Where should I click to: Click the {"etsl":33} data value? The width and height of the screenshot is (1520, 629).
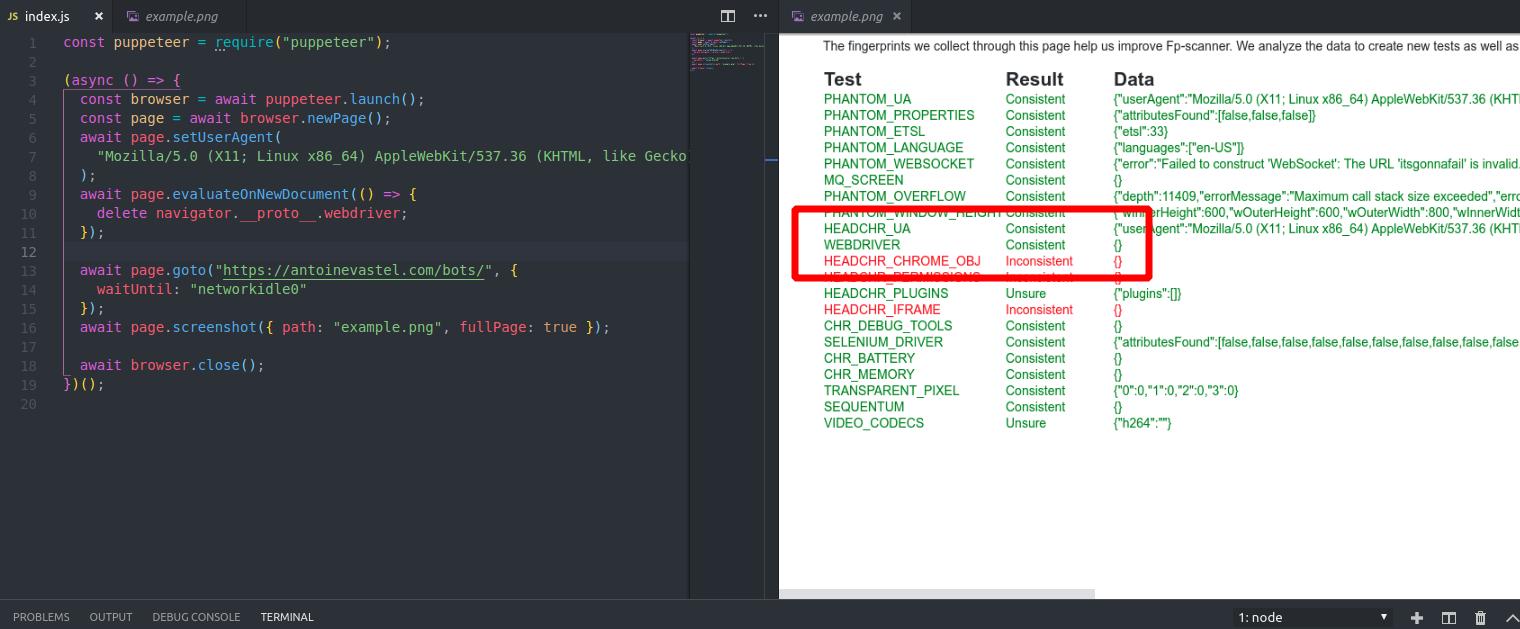pos(1142,131)
